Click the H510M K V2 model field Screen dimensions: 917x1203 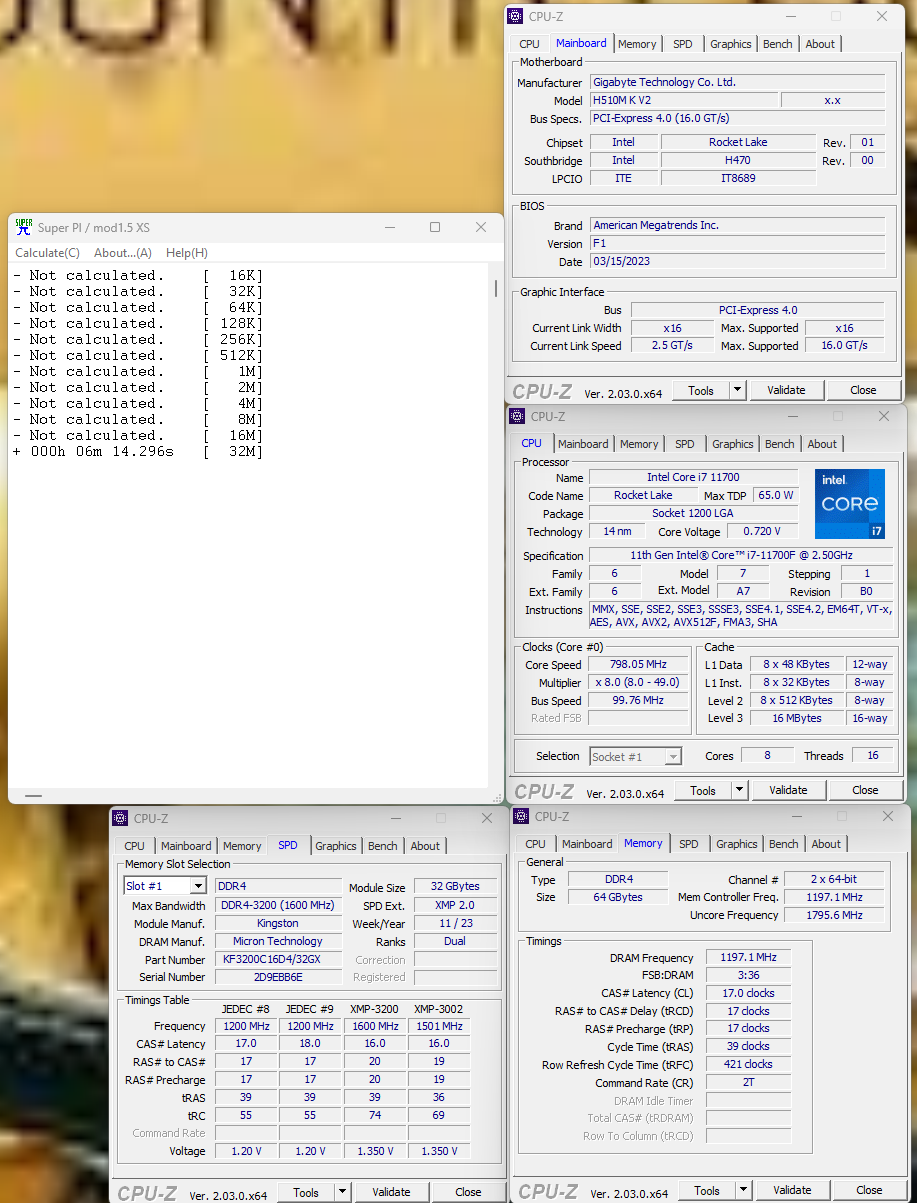click(683, 100)
